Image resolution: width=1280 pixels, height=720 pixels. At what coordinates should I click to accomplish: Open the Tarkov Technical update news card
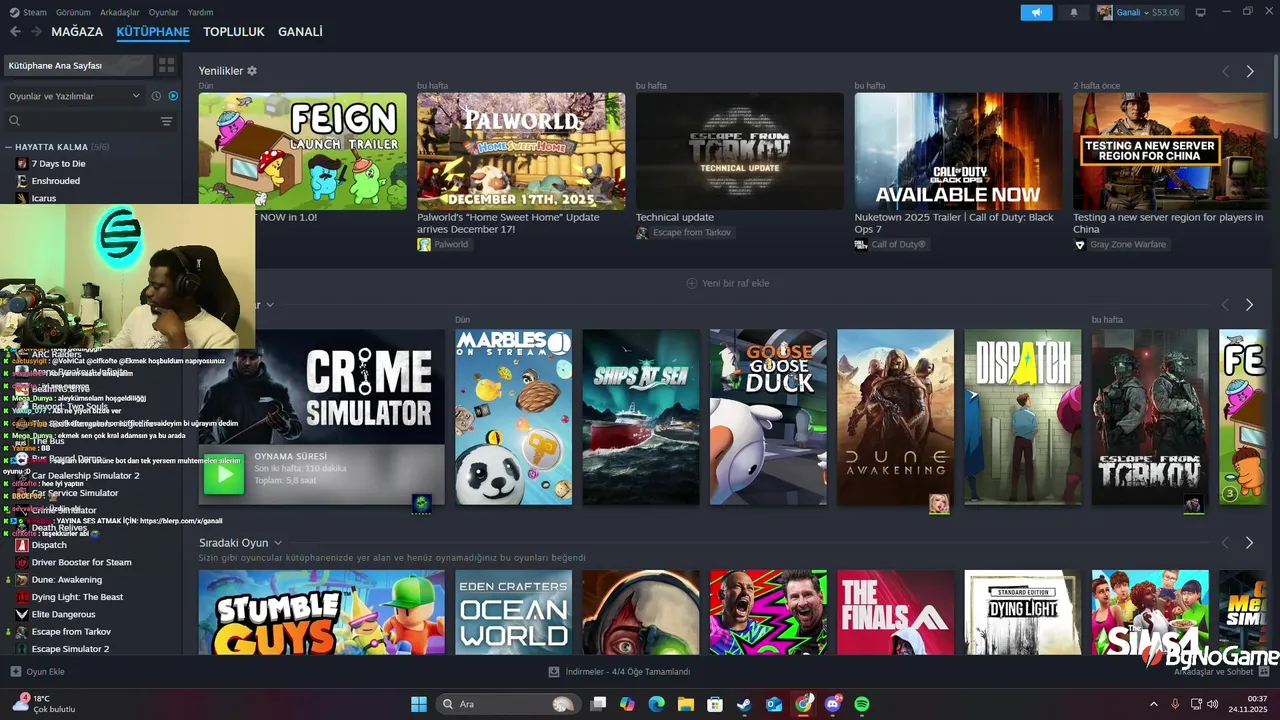point(740,151)
